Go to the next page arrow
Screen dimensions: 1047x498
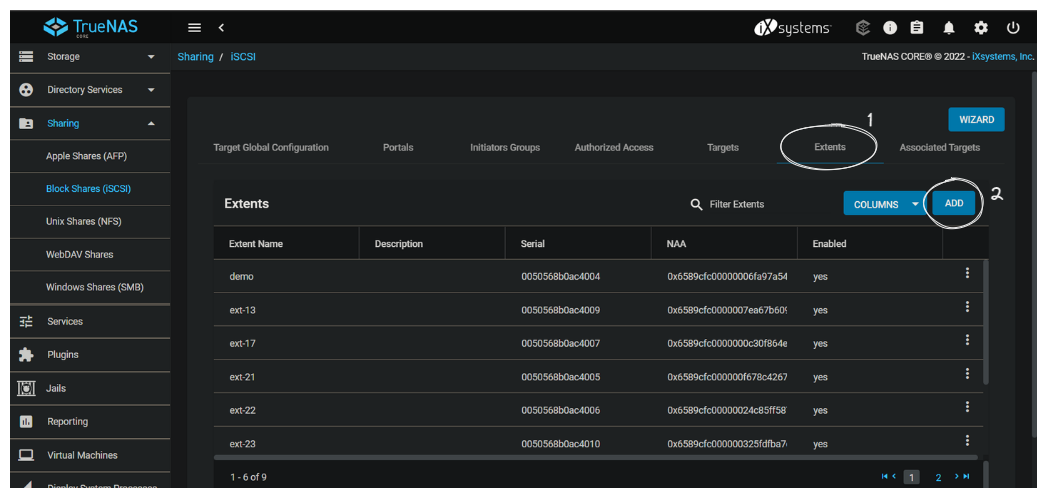pyautogui.click(x=957, y=477)
